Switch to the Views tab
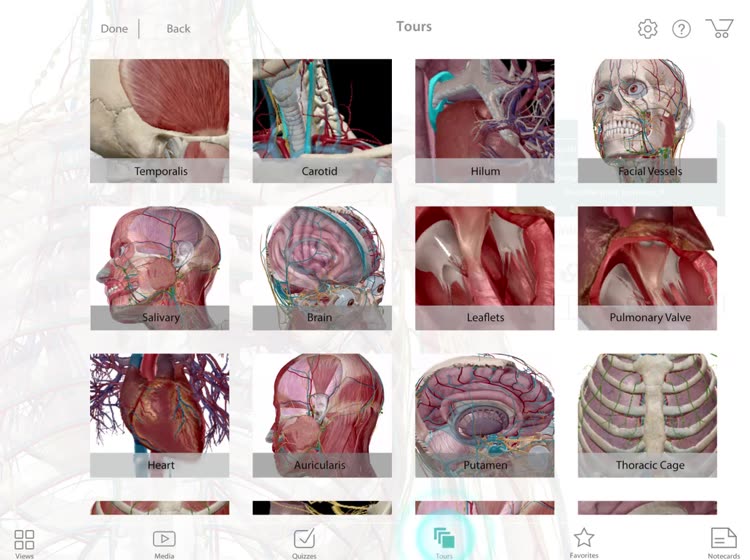This screenshot has height=560, width=750. pos(24,544)
